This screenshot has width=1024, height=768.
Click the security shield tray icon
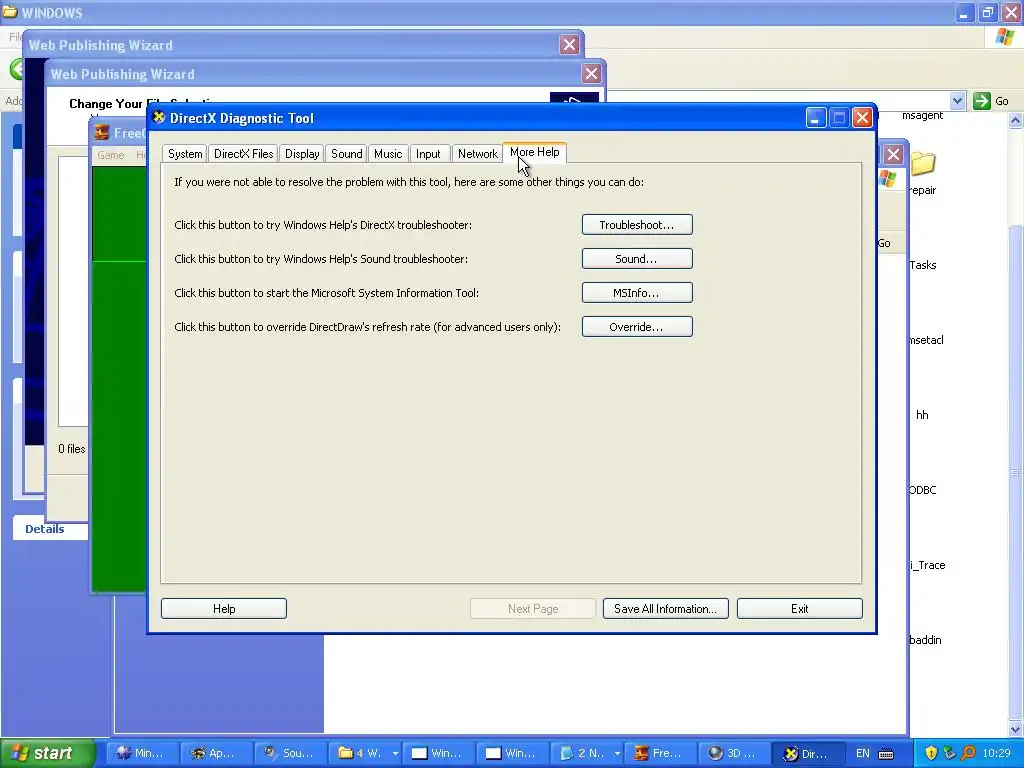[931, 753]
